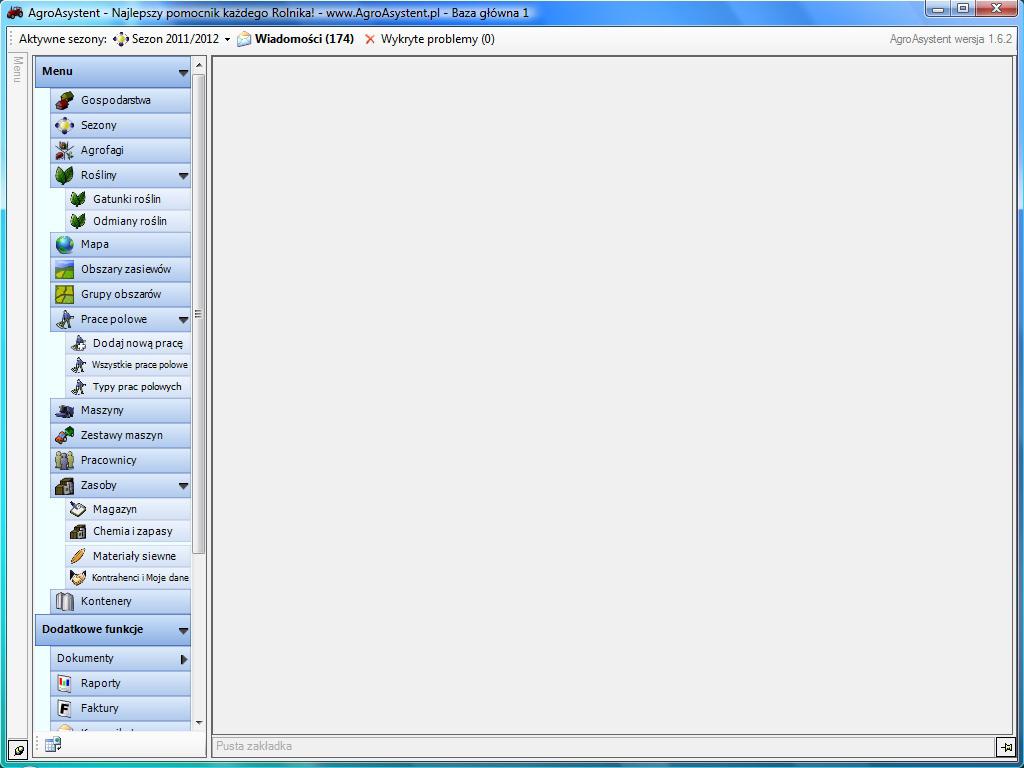The image size is (1024, 768).
Task: Click the Aktywne sezony season icon
Action: click(x=121, y=39)
